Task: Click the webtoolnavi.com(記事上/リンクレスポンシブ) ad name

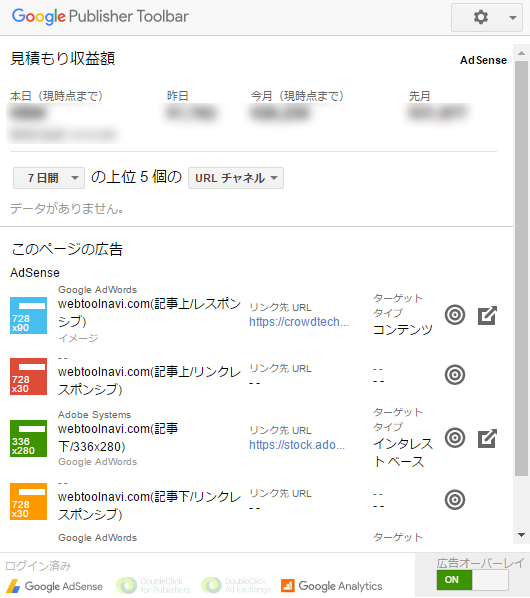Action: coord(149,380)
